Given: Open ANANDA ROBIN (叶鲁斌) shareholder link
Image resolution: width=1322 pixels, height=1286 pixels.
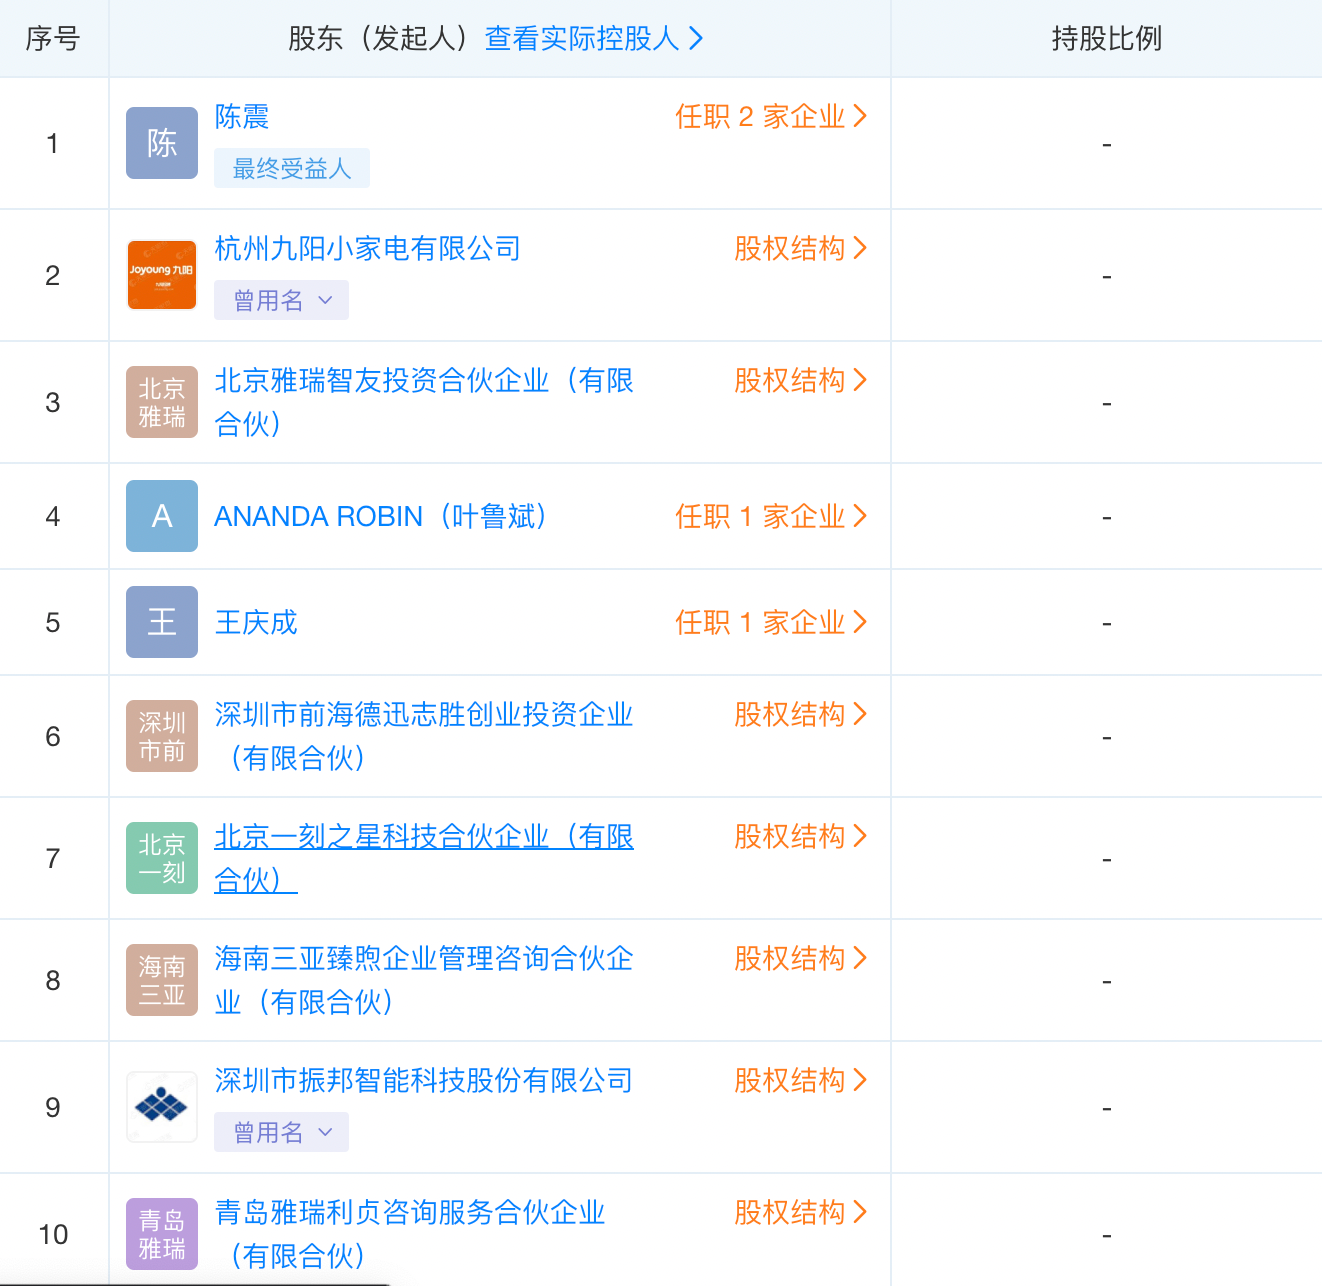Looking at the screenshot, I should 381,517.
